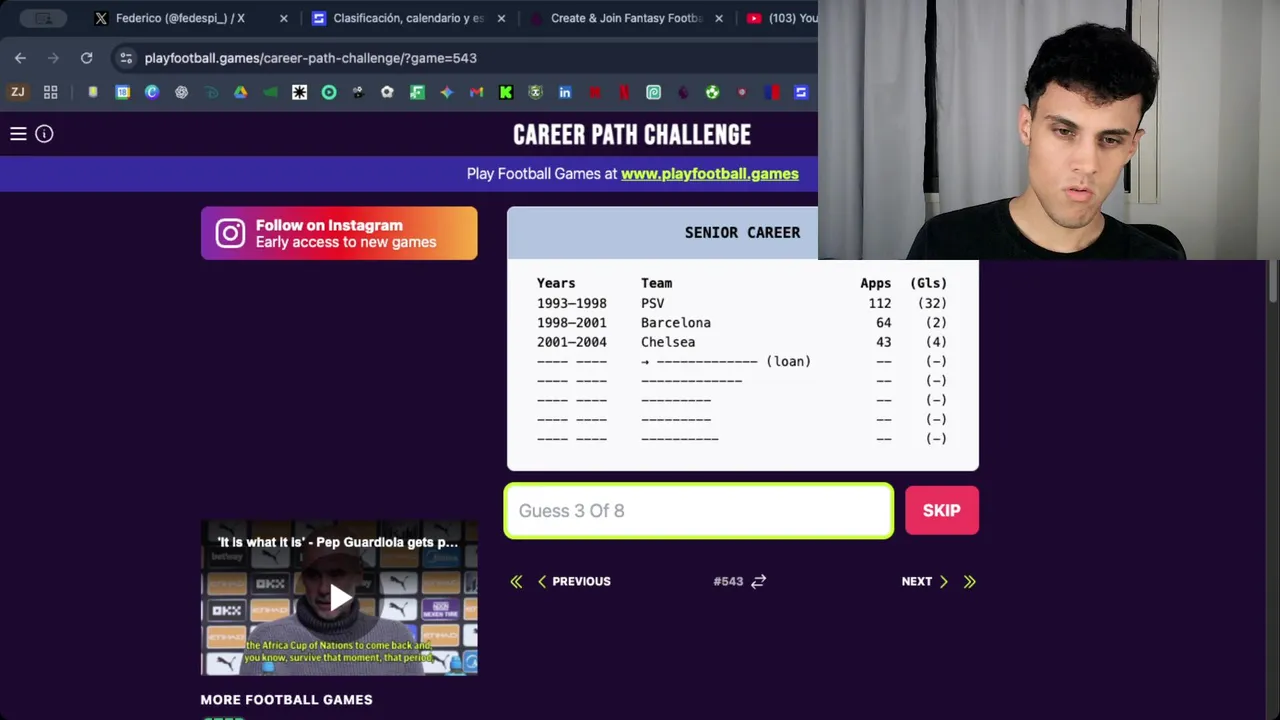
Task: Open the ZJ bookmark in bookmarks bar
Action: pyautogui.click(x=17, y=92)
